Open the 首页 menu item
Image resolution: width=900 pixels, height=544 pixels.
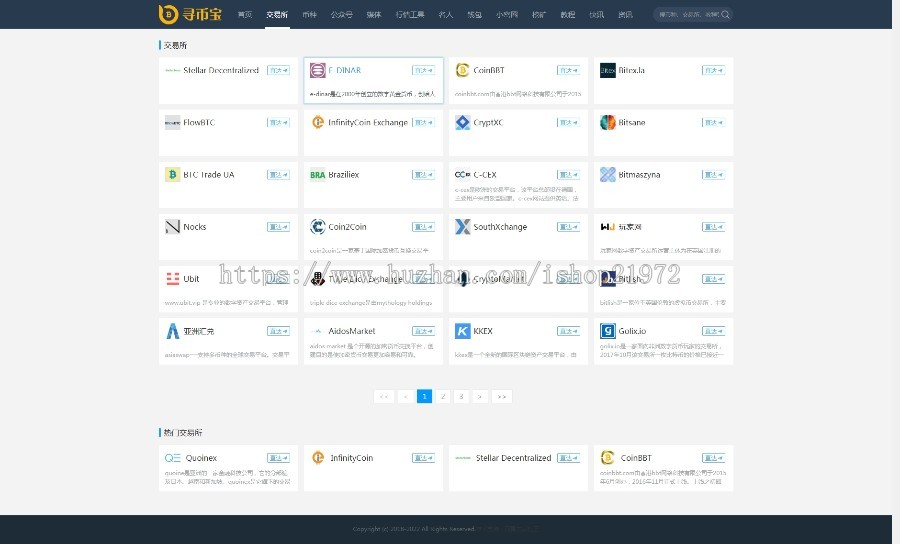pyautogui.click(x=245, y=14)
